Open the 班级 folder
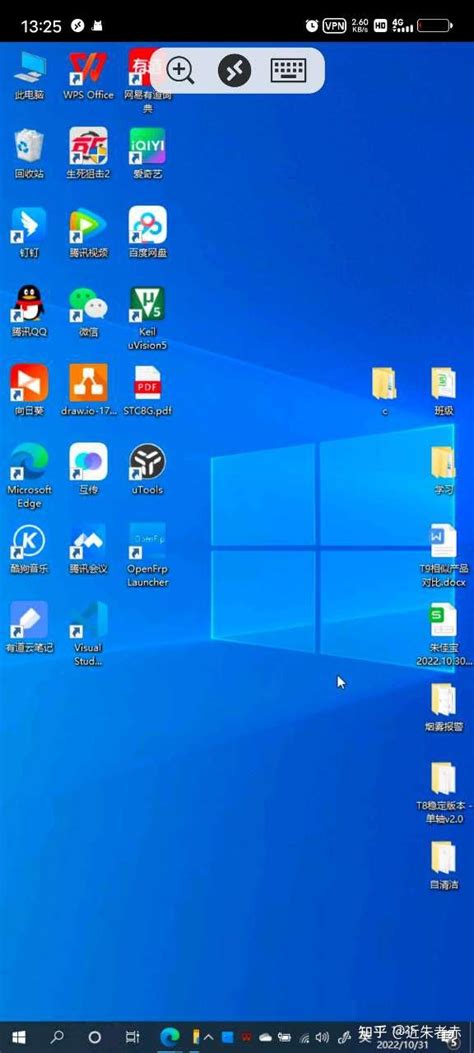Image resolution: width=474 pixels, height=1053 pixels. [x=443, y=392]
